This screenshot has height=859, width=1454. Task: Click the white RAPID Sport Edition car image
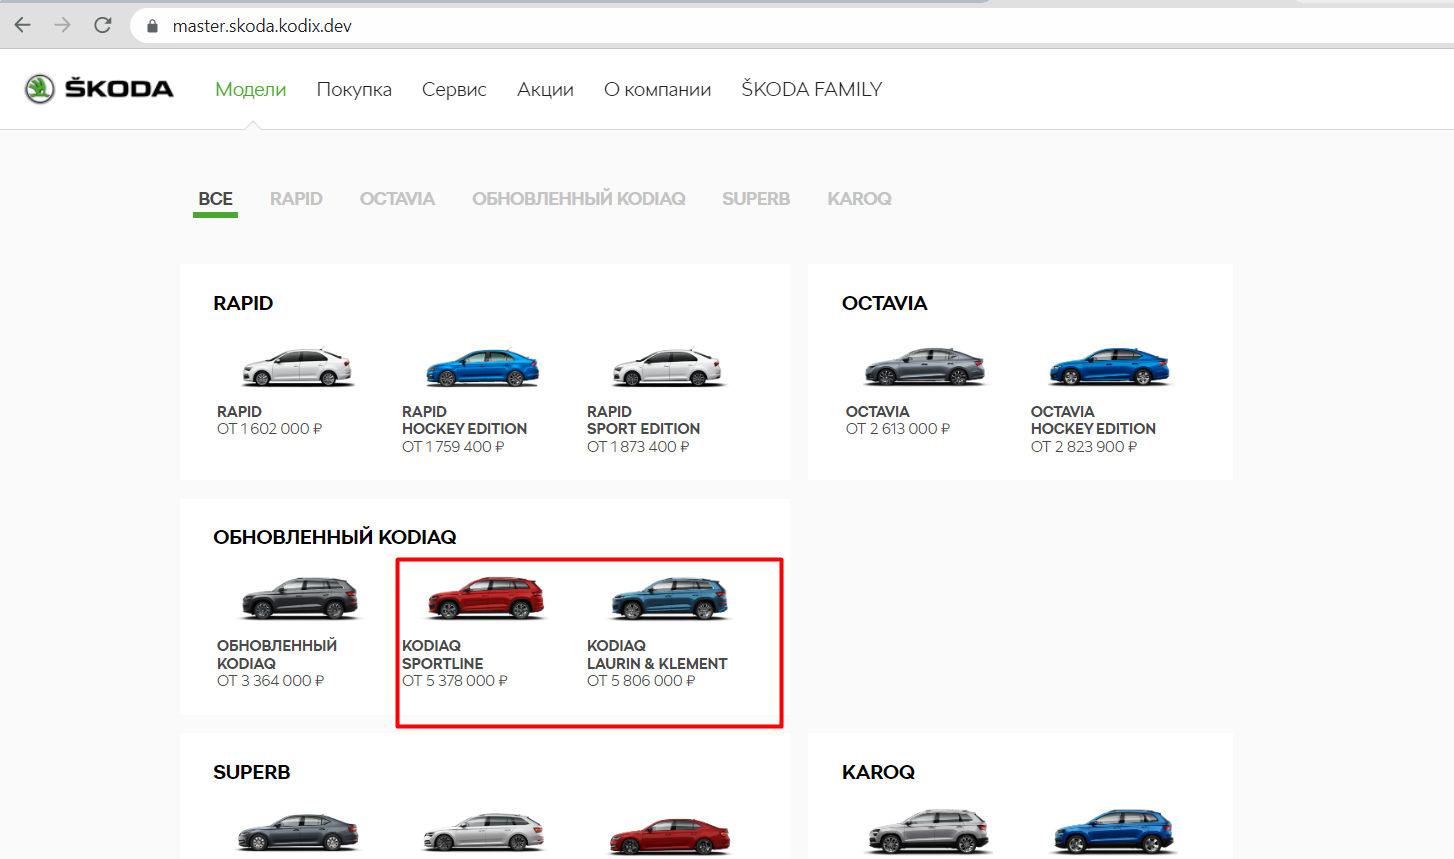coord(668,367)
